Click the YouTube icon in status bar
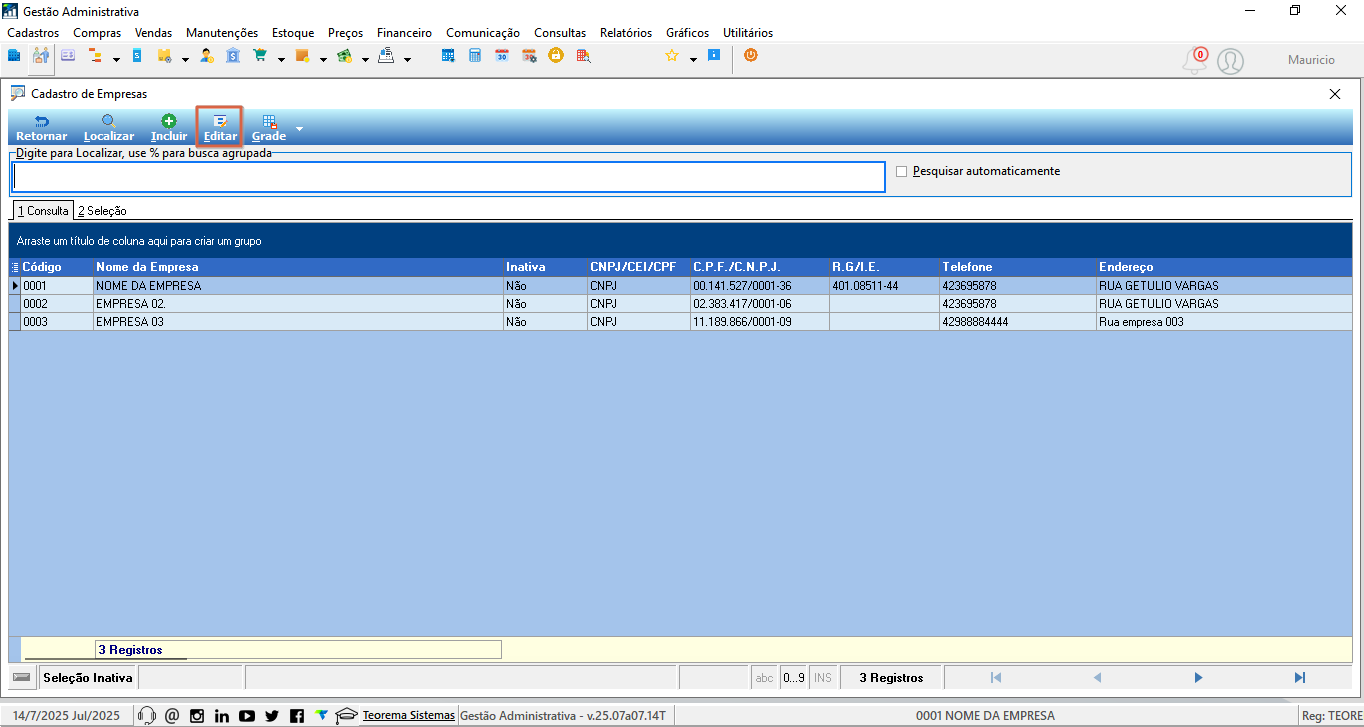Viewport: 1364px width, 727px height. 246,716
